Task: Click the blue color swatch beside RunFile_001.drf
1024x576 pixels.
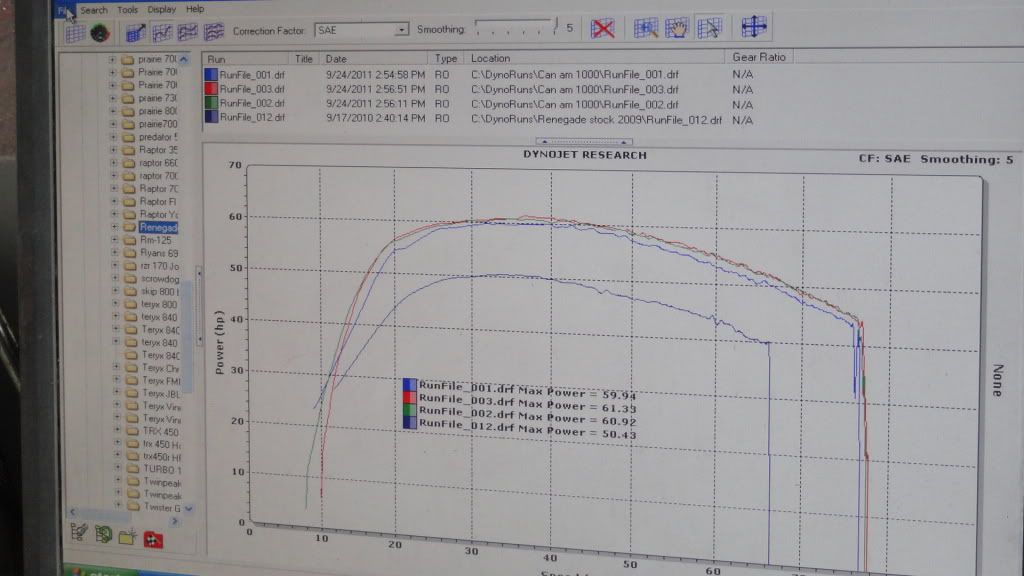Action: (x=212, y=73)
